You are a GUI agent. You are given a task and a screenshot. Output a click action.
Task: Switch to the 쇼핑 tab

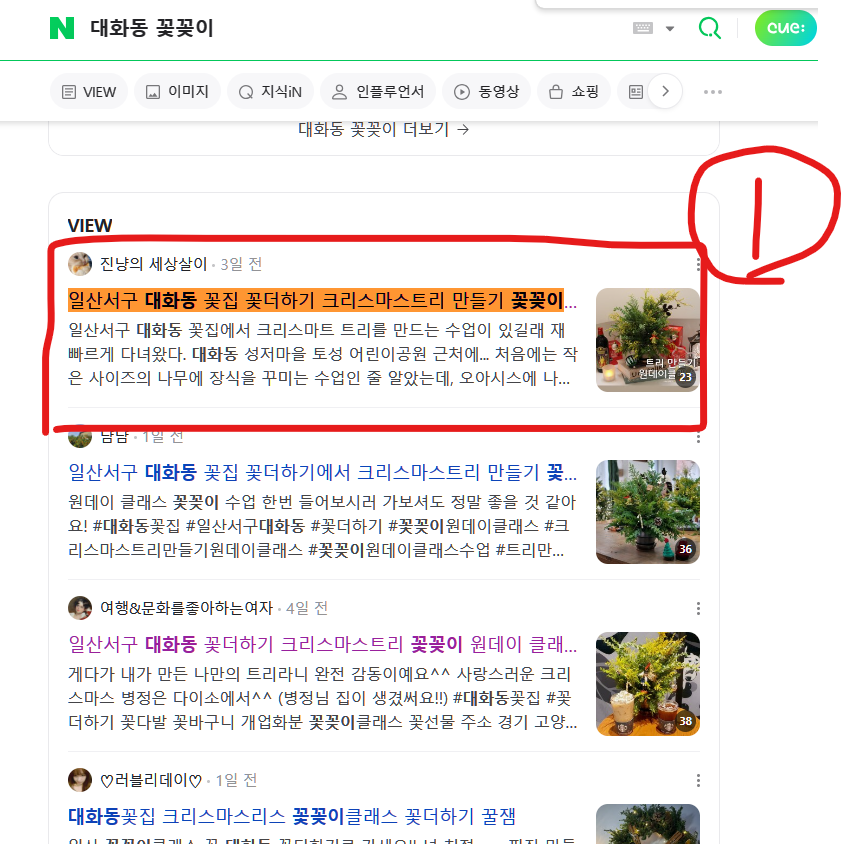coord(574,92)
